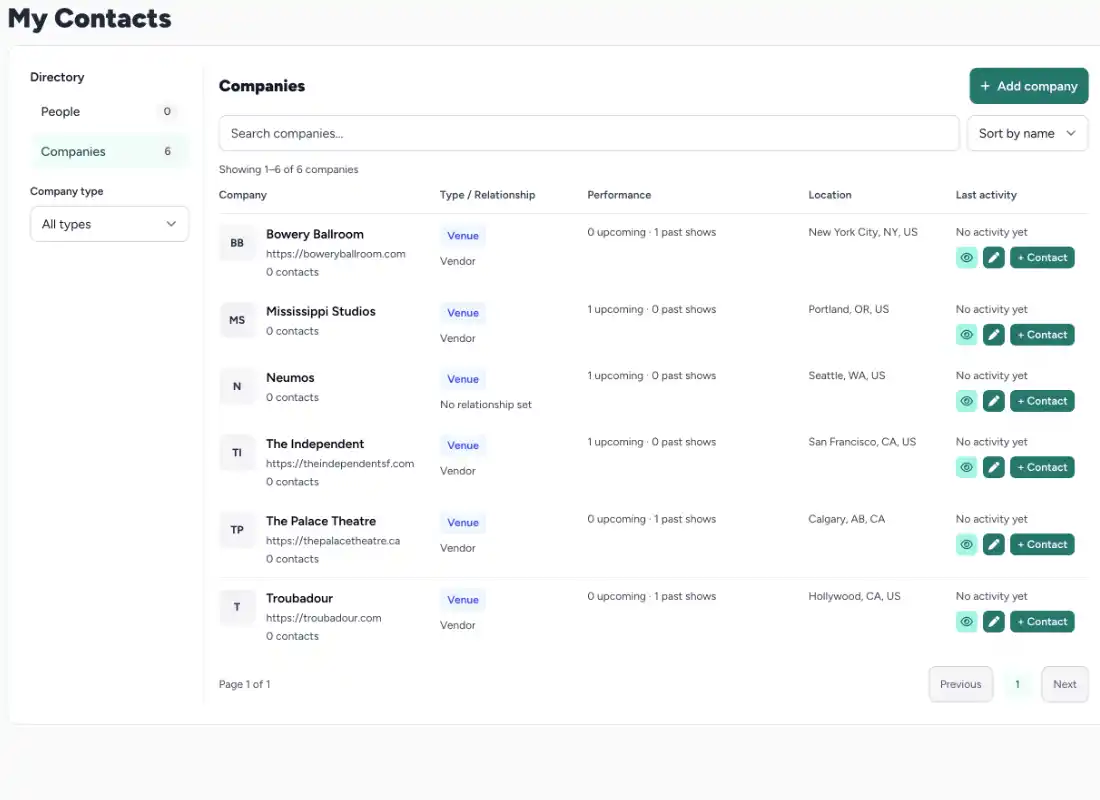1100x800 pixels.
Task: View Mississippi Studios with eye icon
Action: pos(966,335)
